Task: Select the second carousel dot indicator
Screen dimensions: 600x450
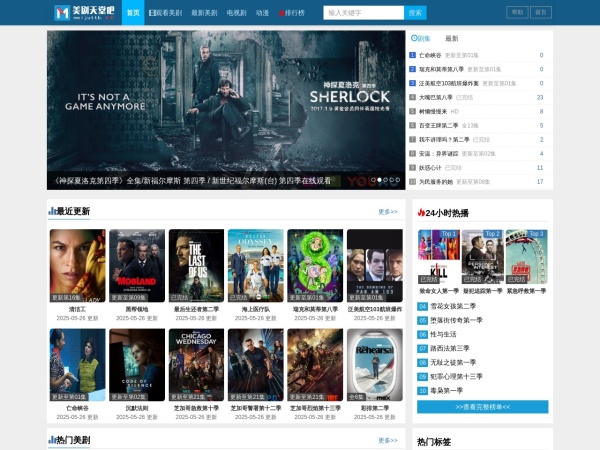Action: pyautogui.click(x=379, y=179)
